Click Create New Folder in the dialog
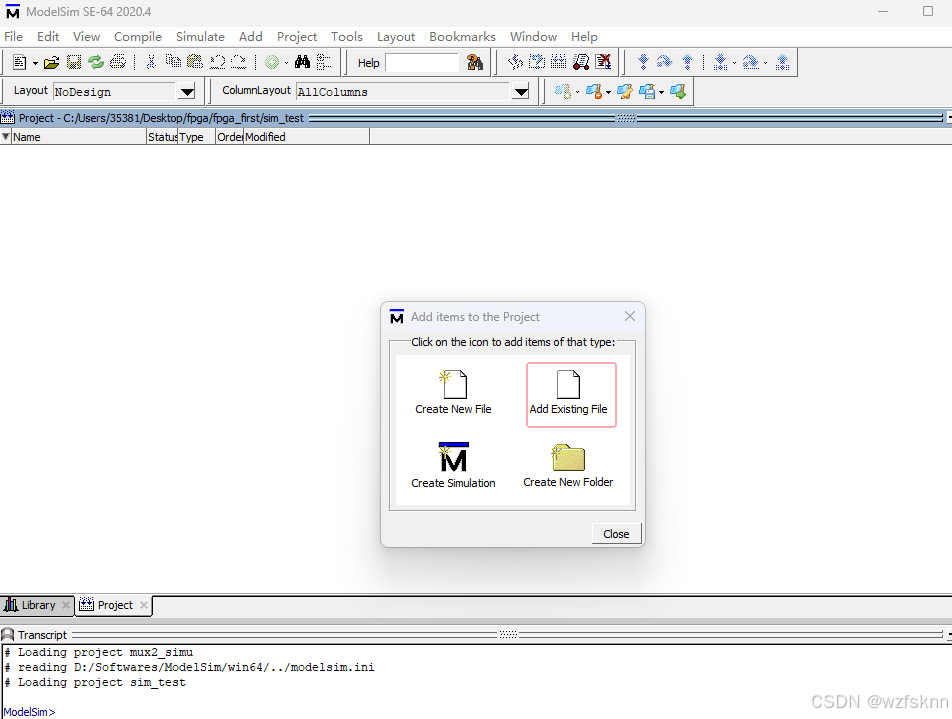Image resolution: width=952 pixels, height=719 pixels. [x=568, y=466]
